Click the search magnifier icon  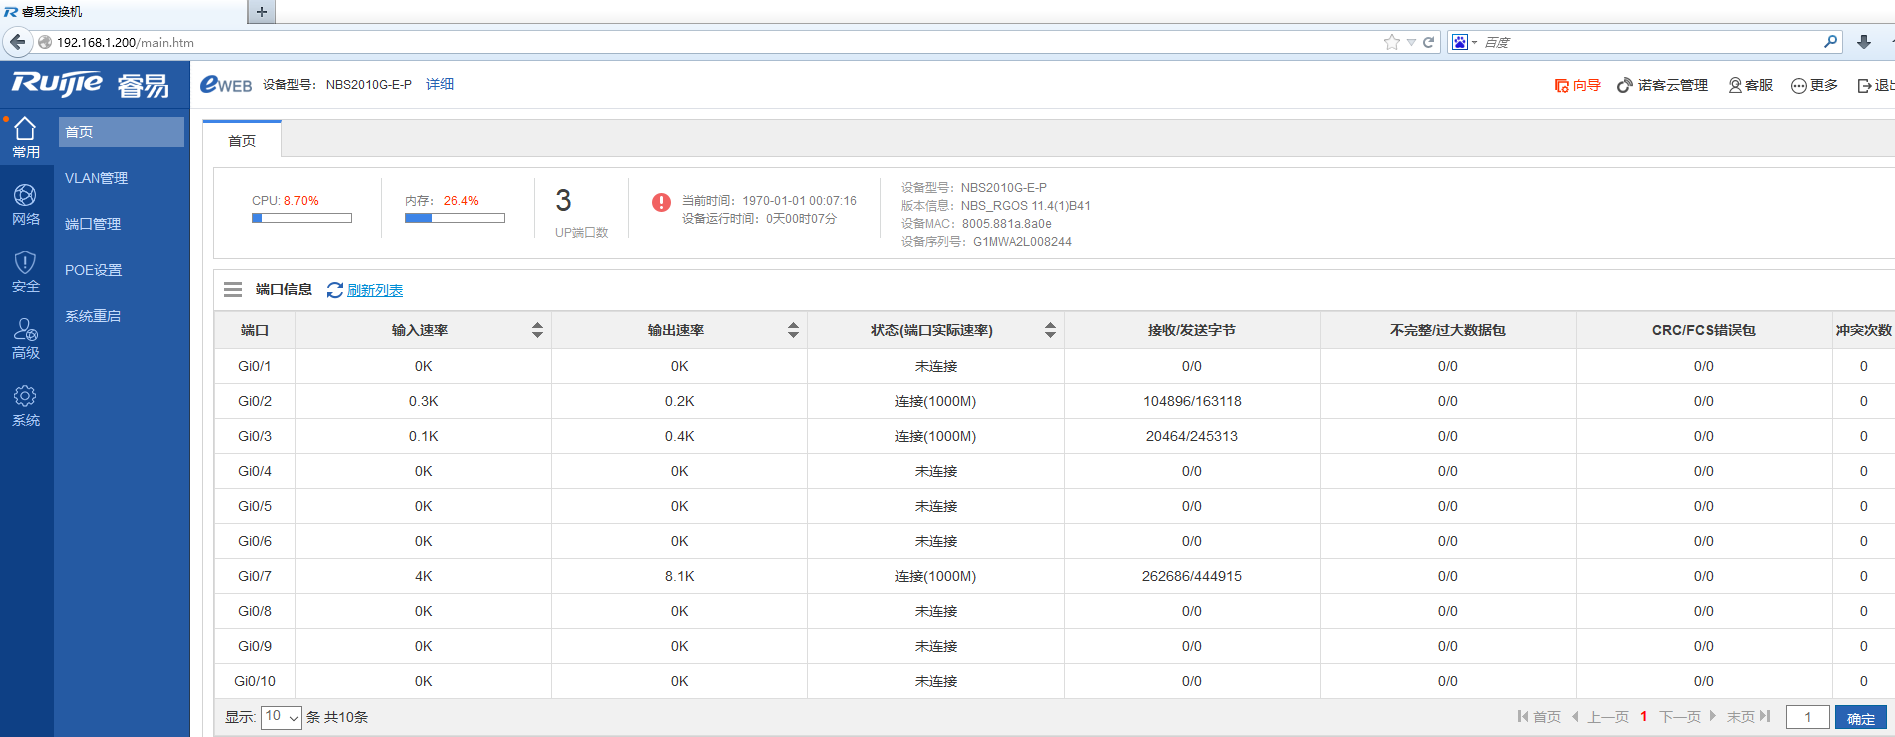coord(1830,41)
